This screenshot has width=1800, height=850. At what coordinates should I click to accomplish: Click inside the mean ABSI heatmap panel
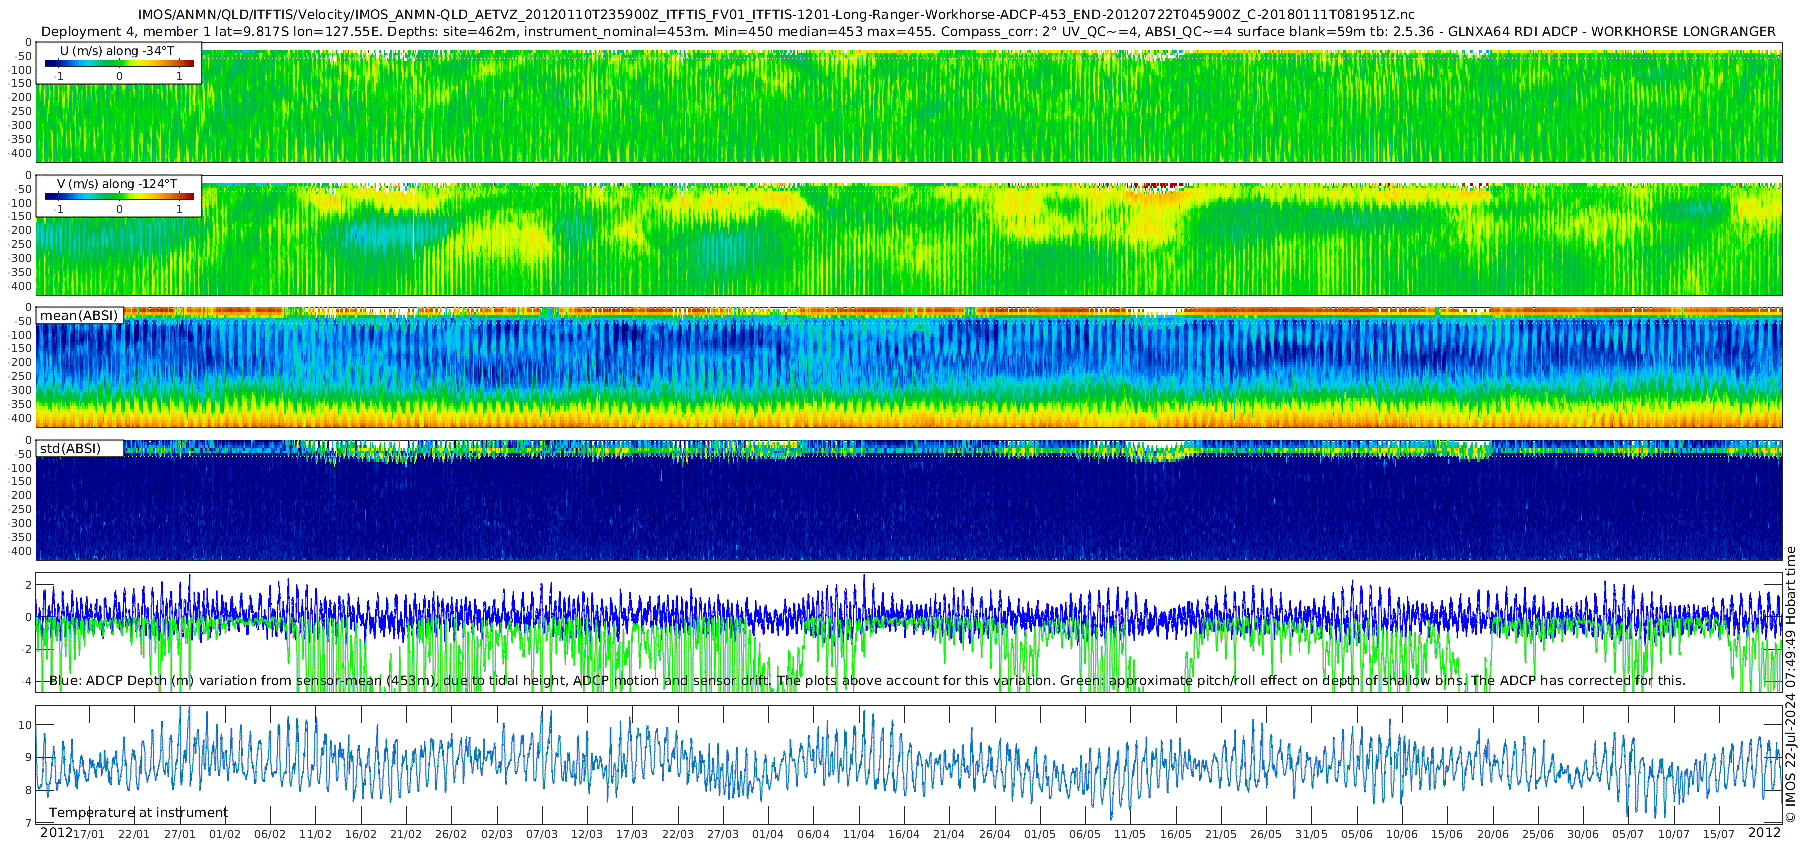(x=909, y=368)
